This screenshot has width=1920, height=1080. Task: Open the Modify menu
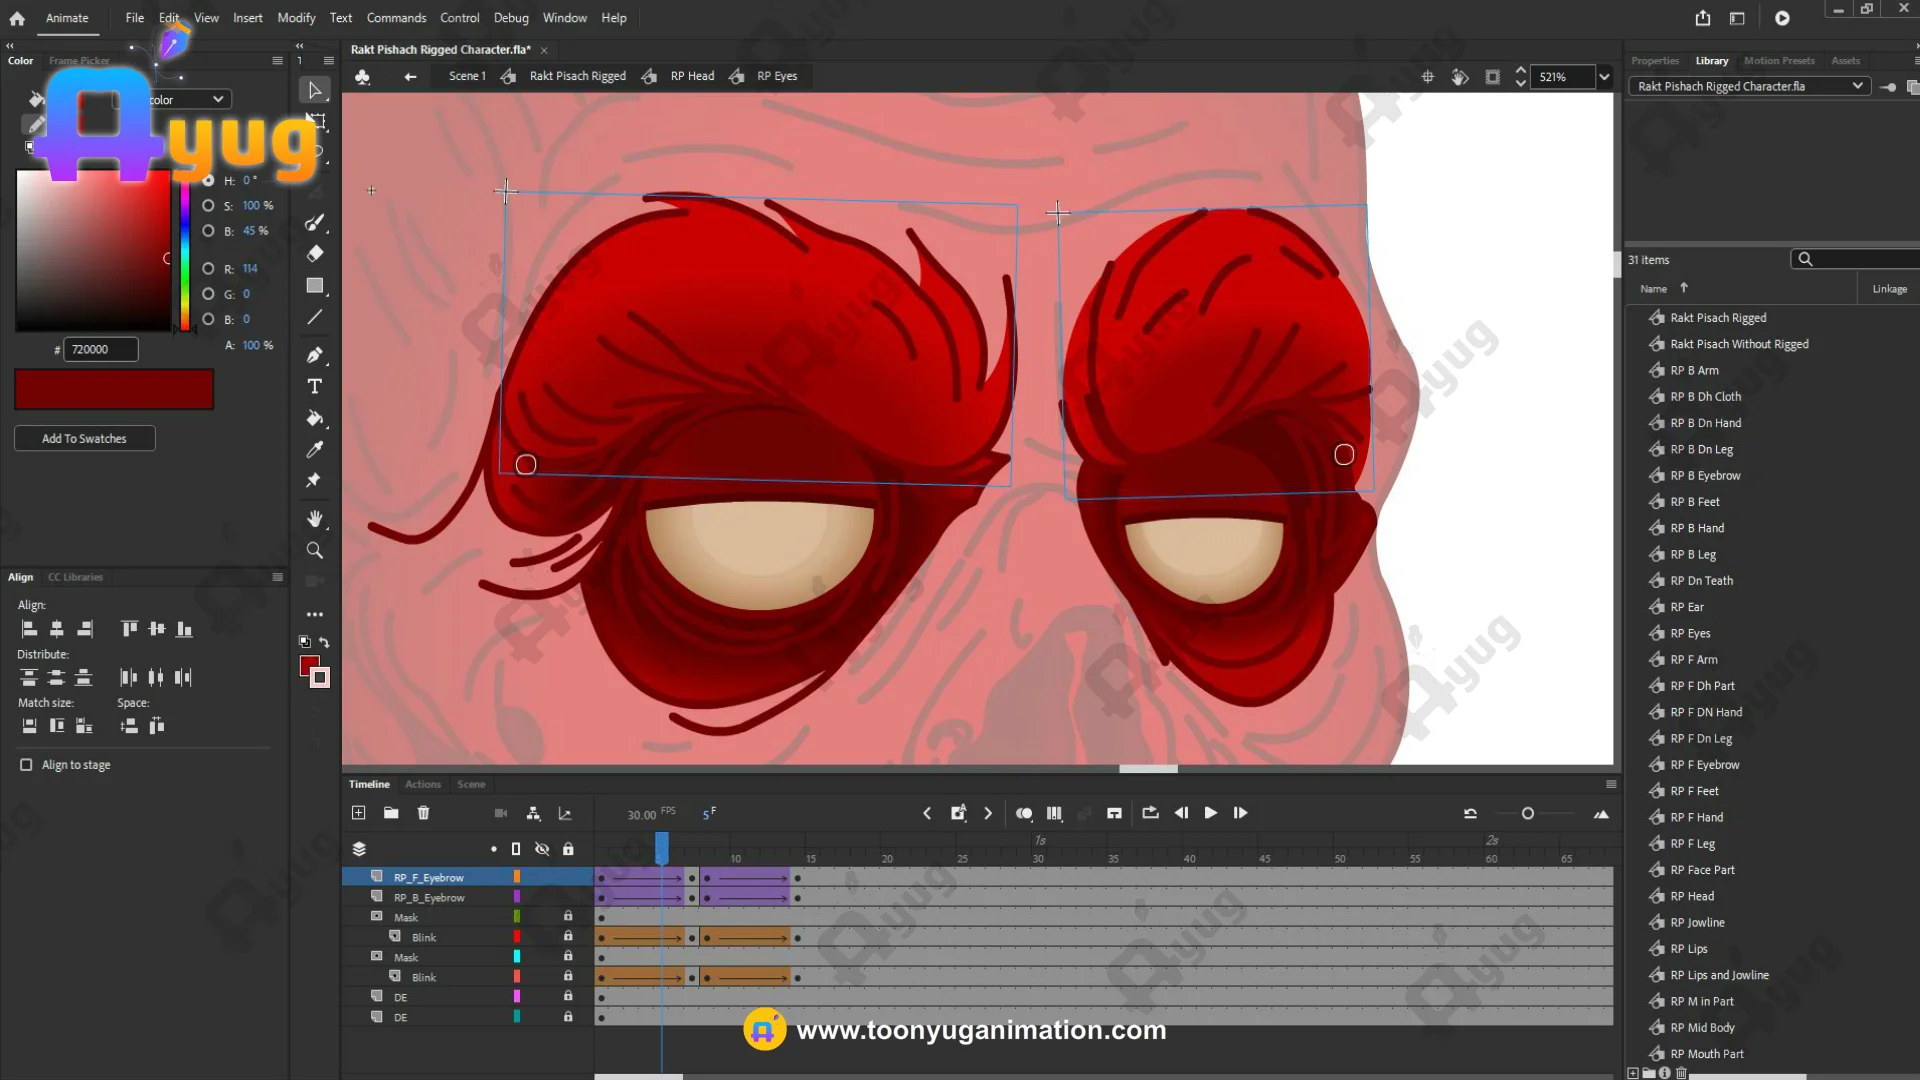pos(296,18)
